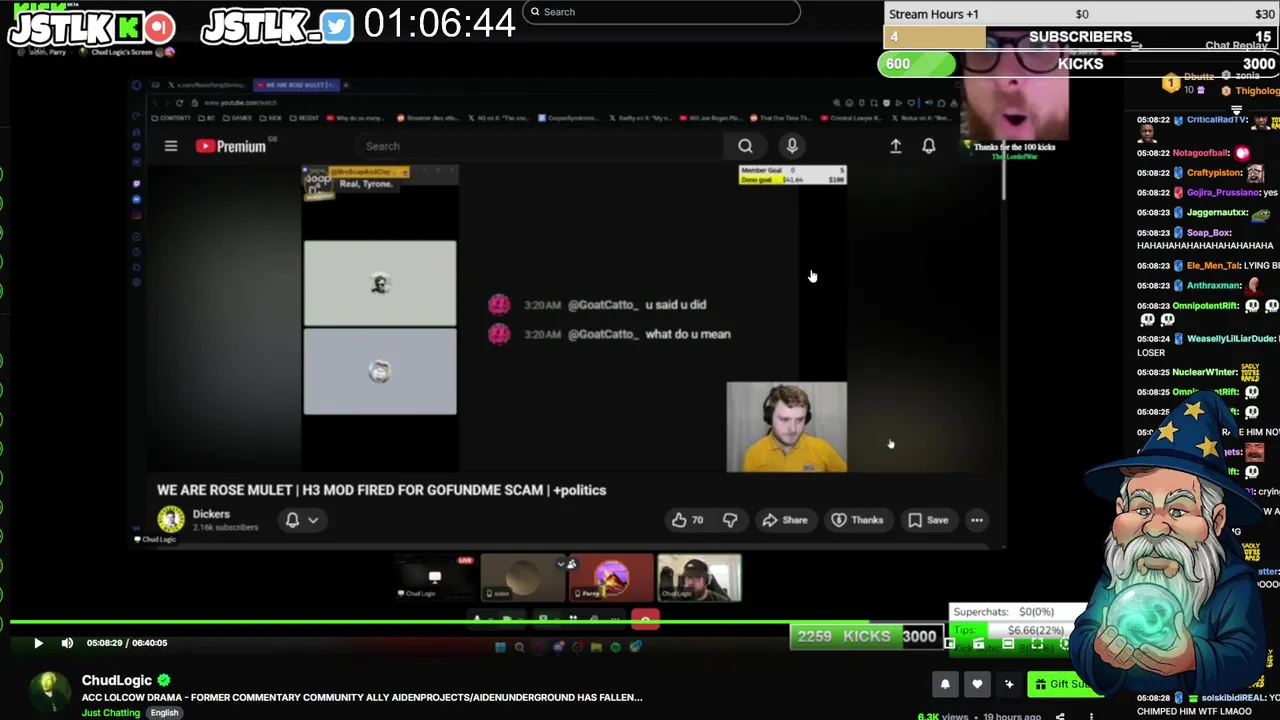Expand the subscription bell chevron dropdown
Screen dimensions: 1280x720
point(313,520)
